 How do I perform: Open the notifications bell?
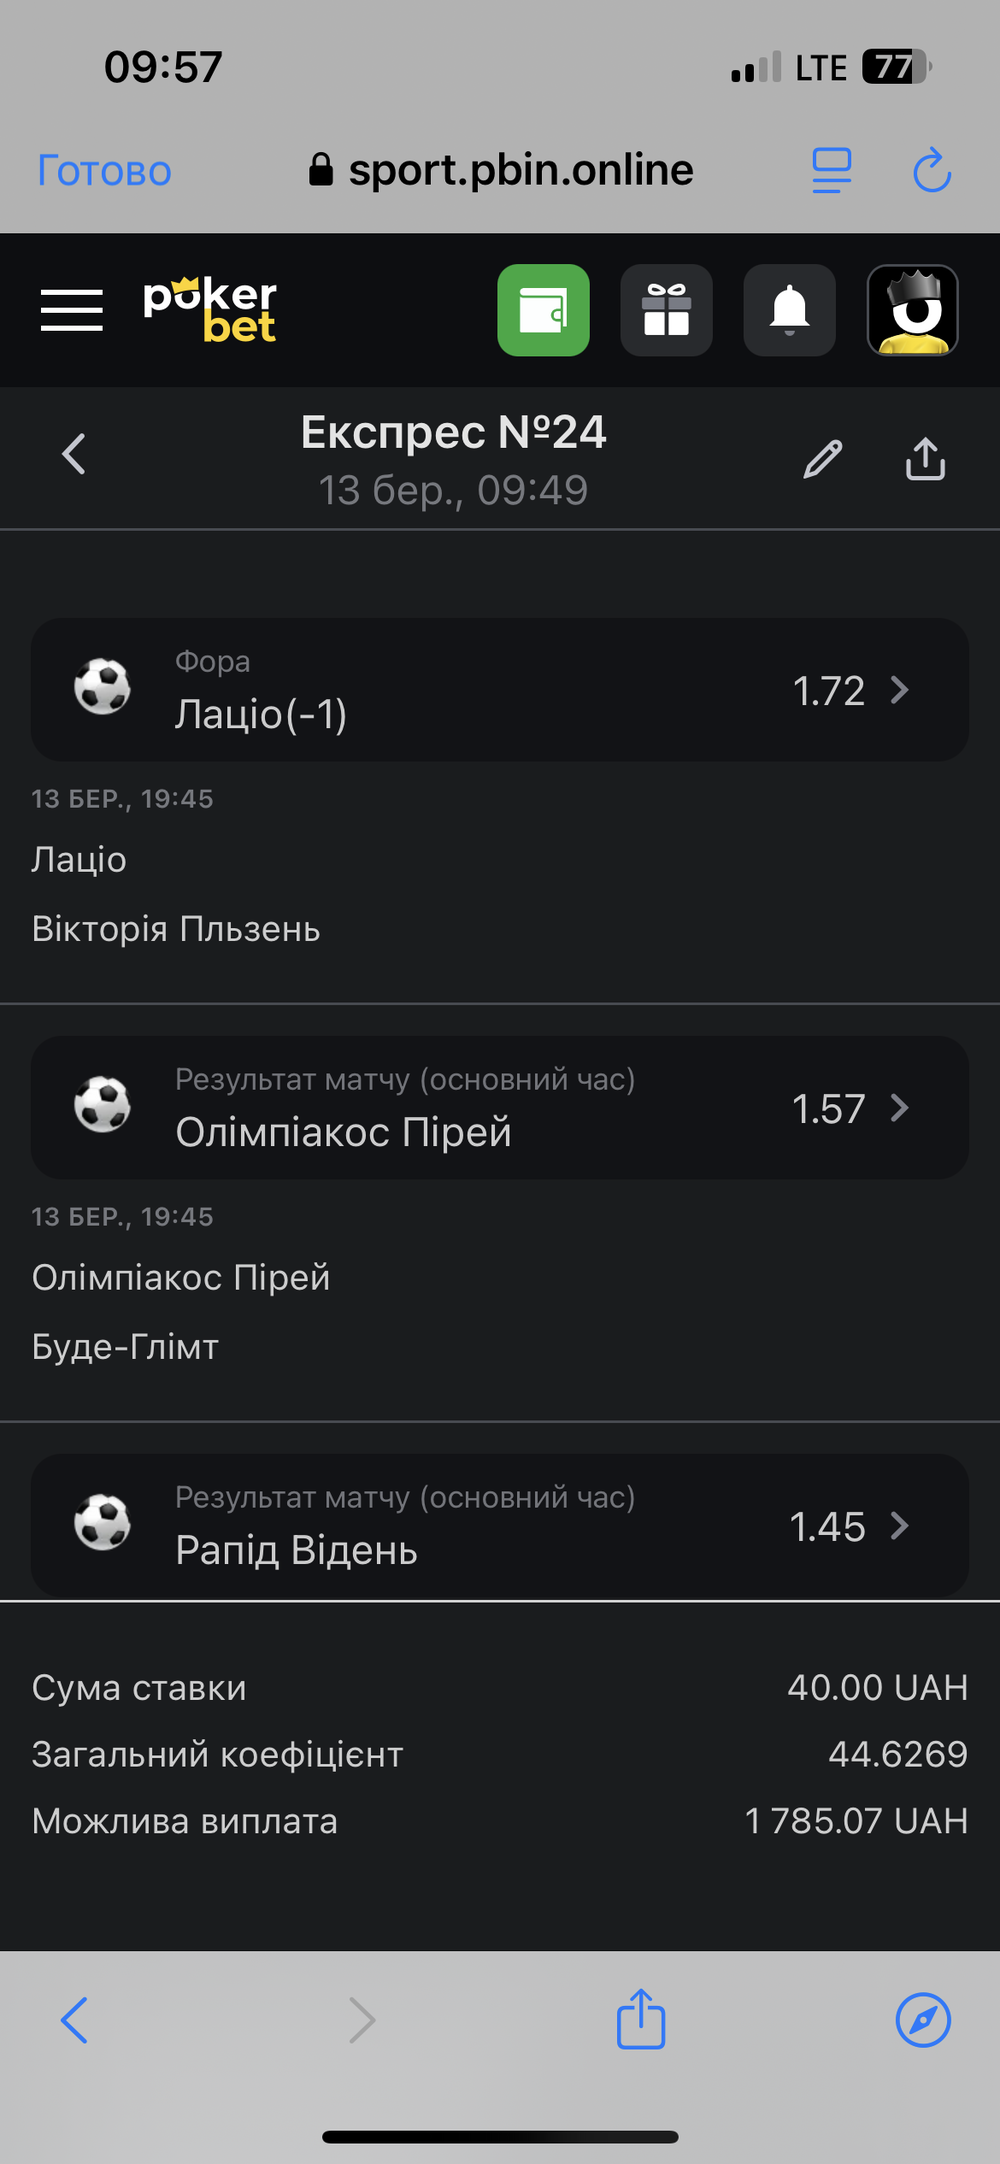pyautogui.click(x=789, y=310)
